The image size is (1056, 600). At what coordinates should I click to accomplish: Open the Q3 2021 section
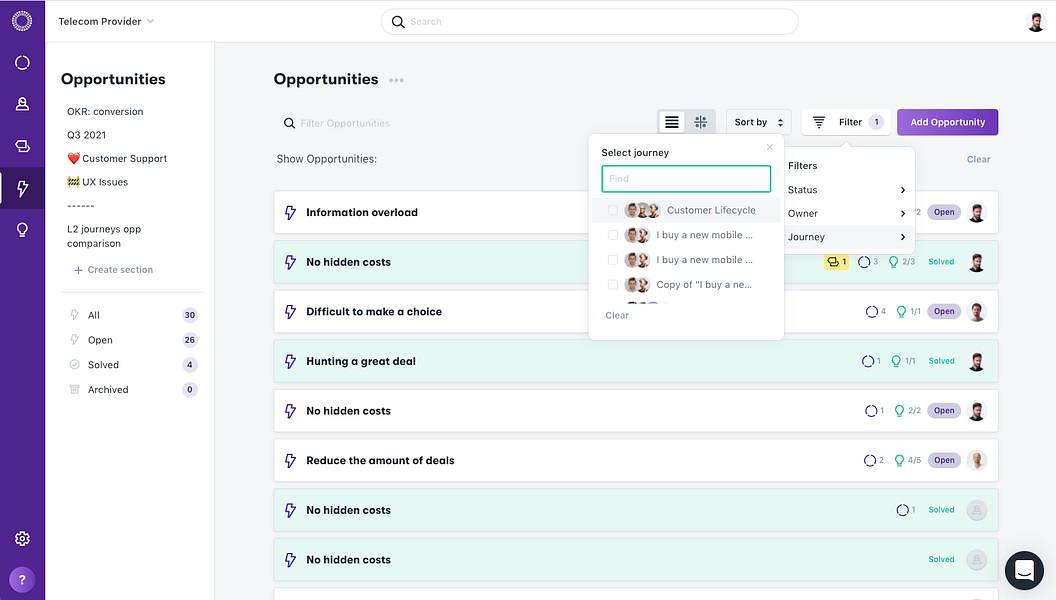tap(86, 135)
